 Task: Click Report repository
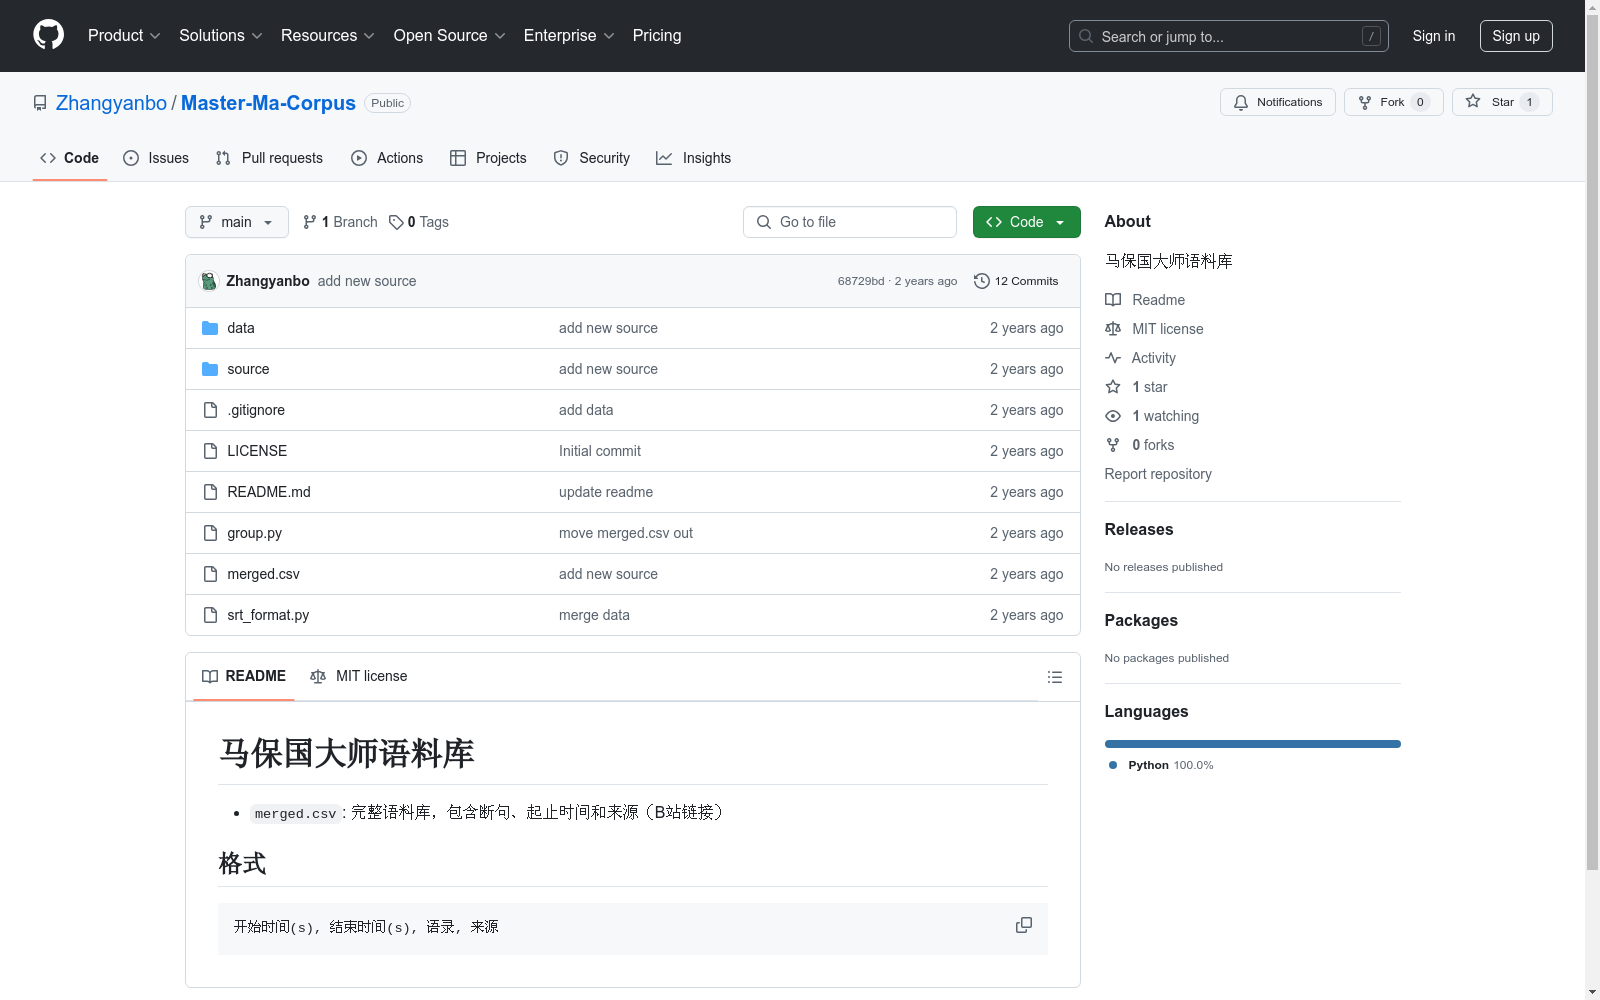[1158, 474]
